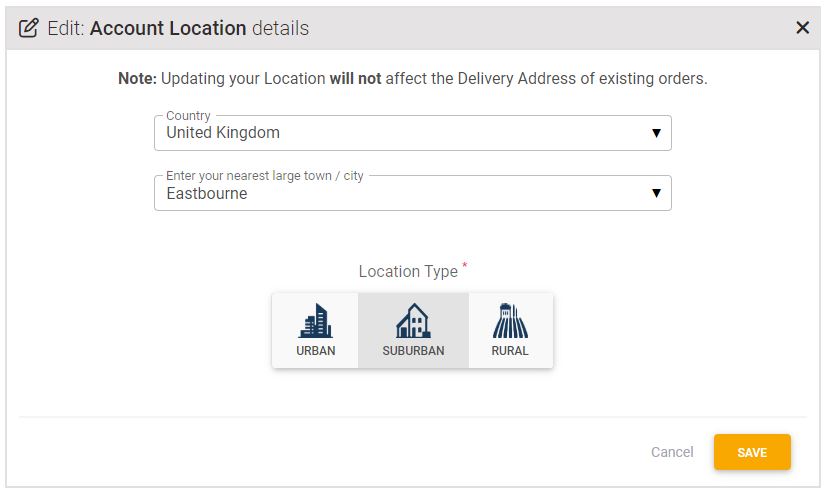Image resolution: width=827 pixels, height=494 pixels.
Task: Choose the RURAL text label option
Action: click(510, 351)
